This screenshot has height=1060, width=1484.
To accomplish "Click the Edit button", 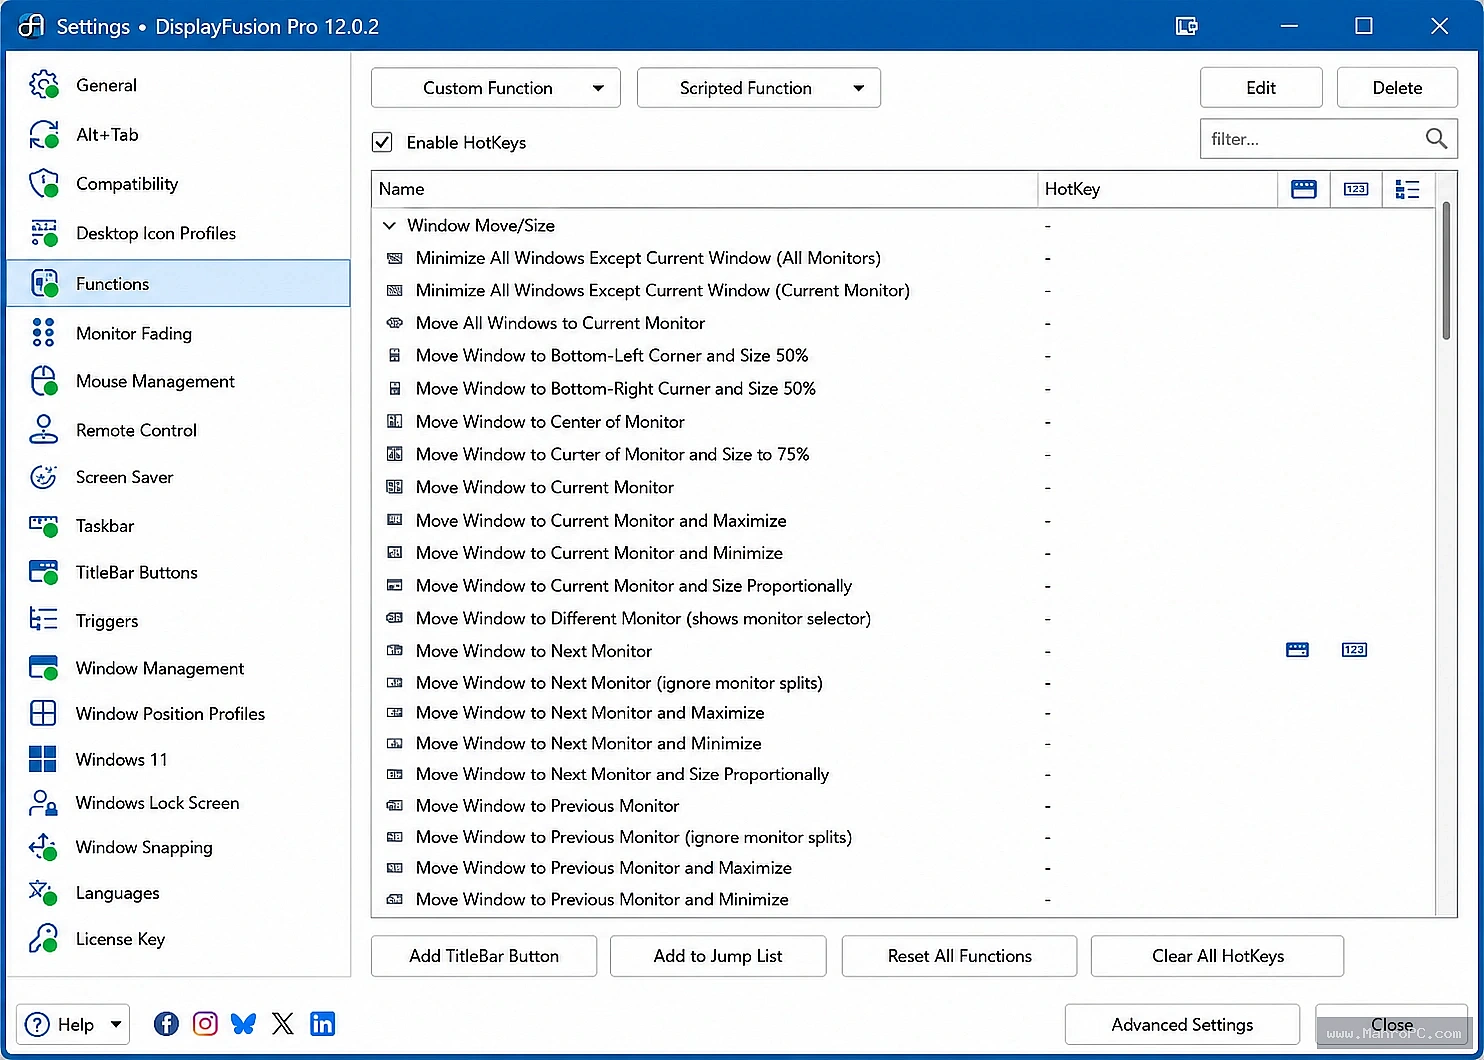I will tap(1261, 88).
